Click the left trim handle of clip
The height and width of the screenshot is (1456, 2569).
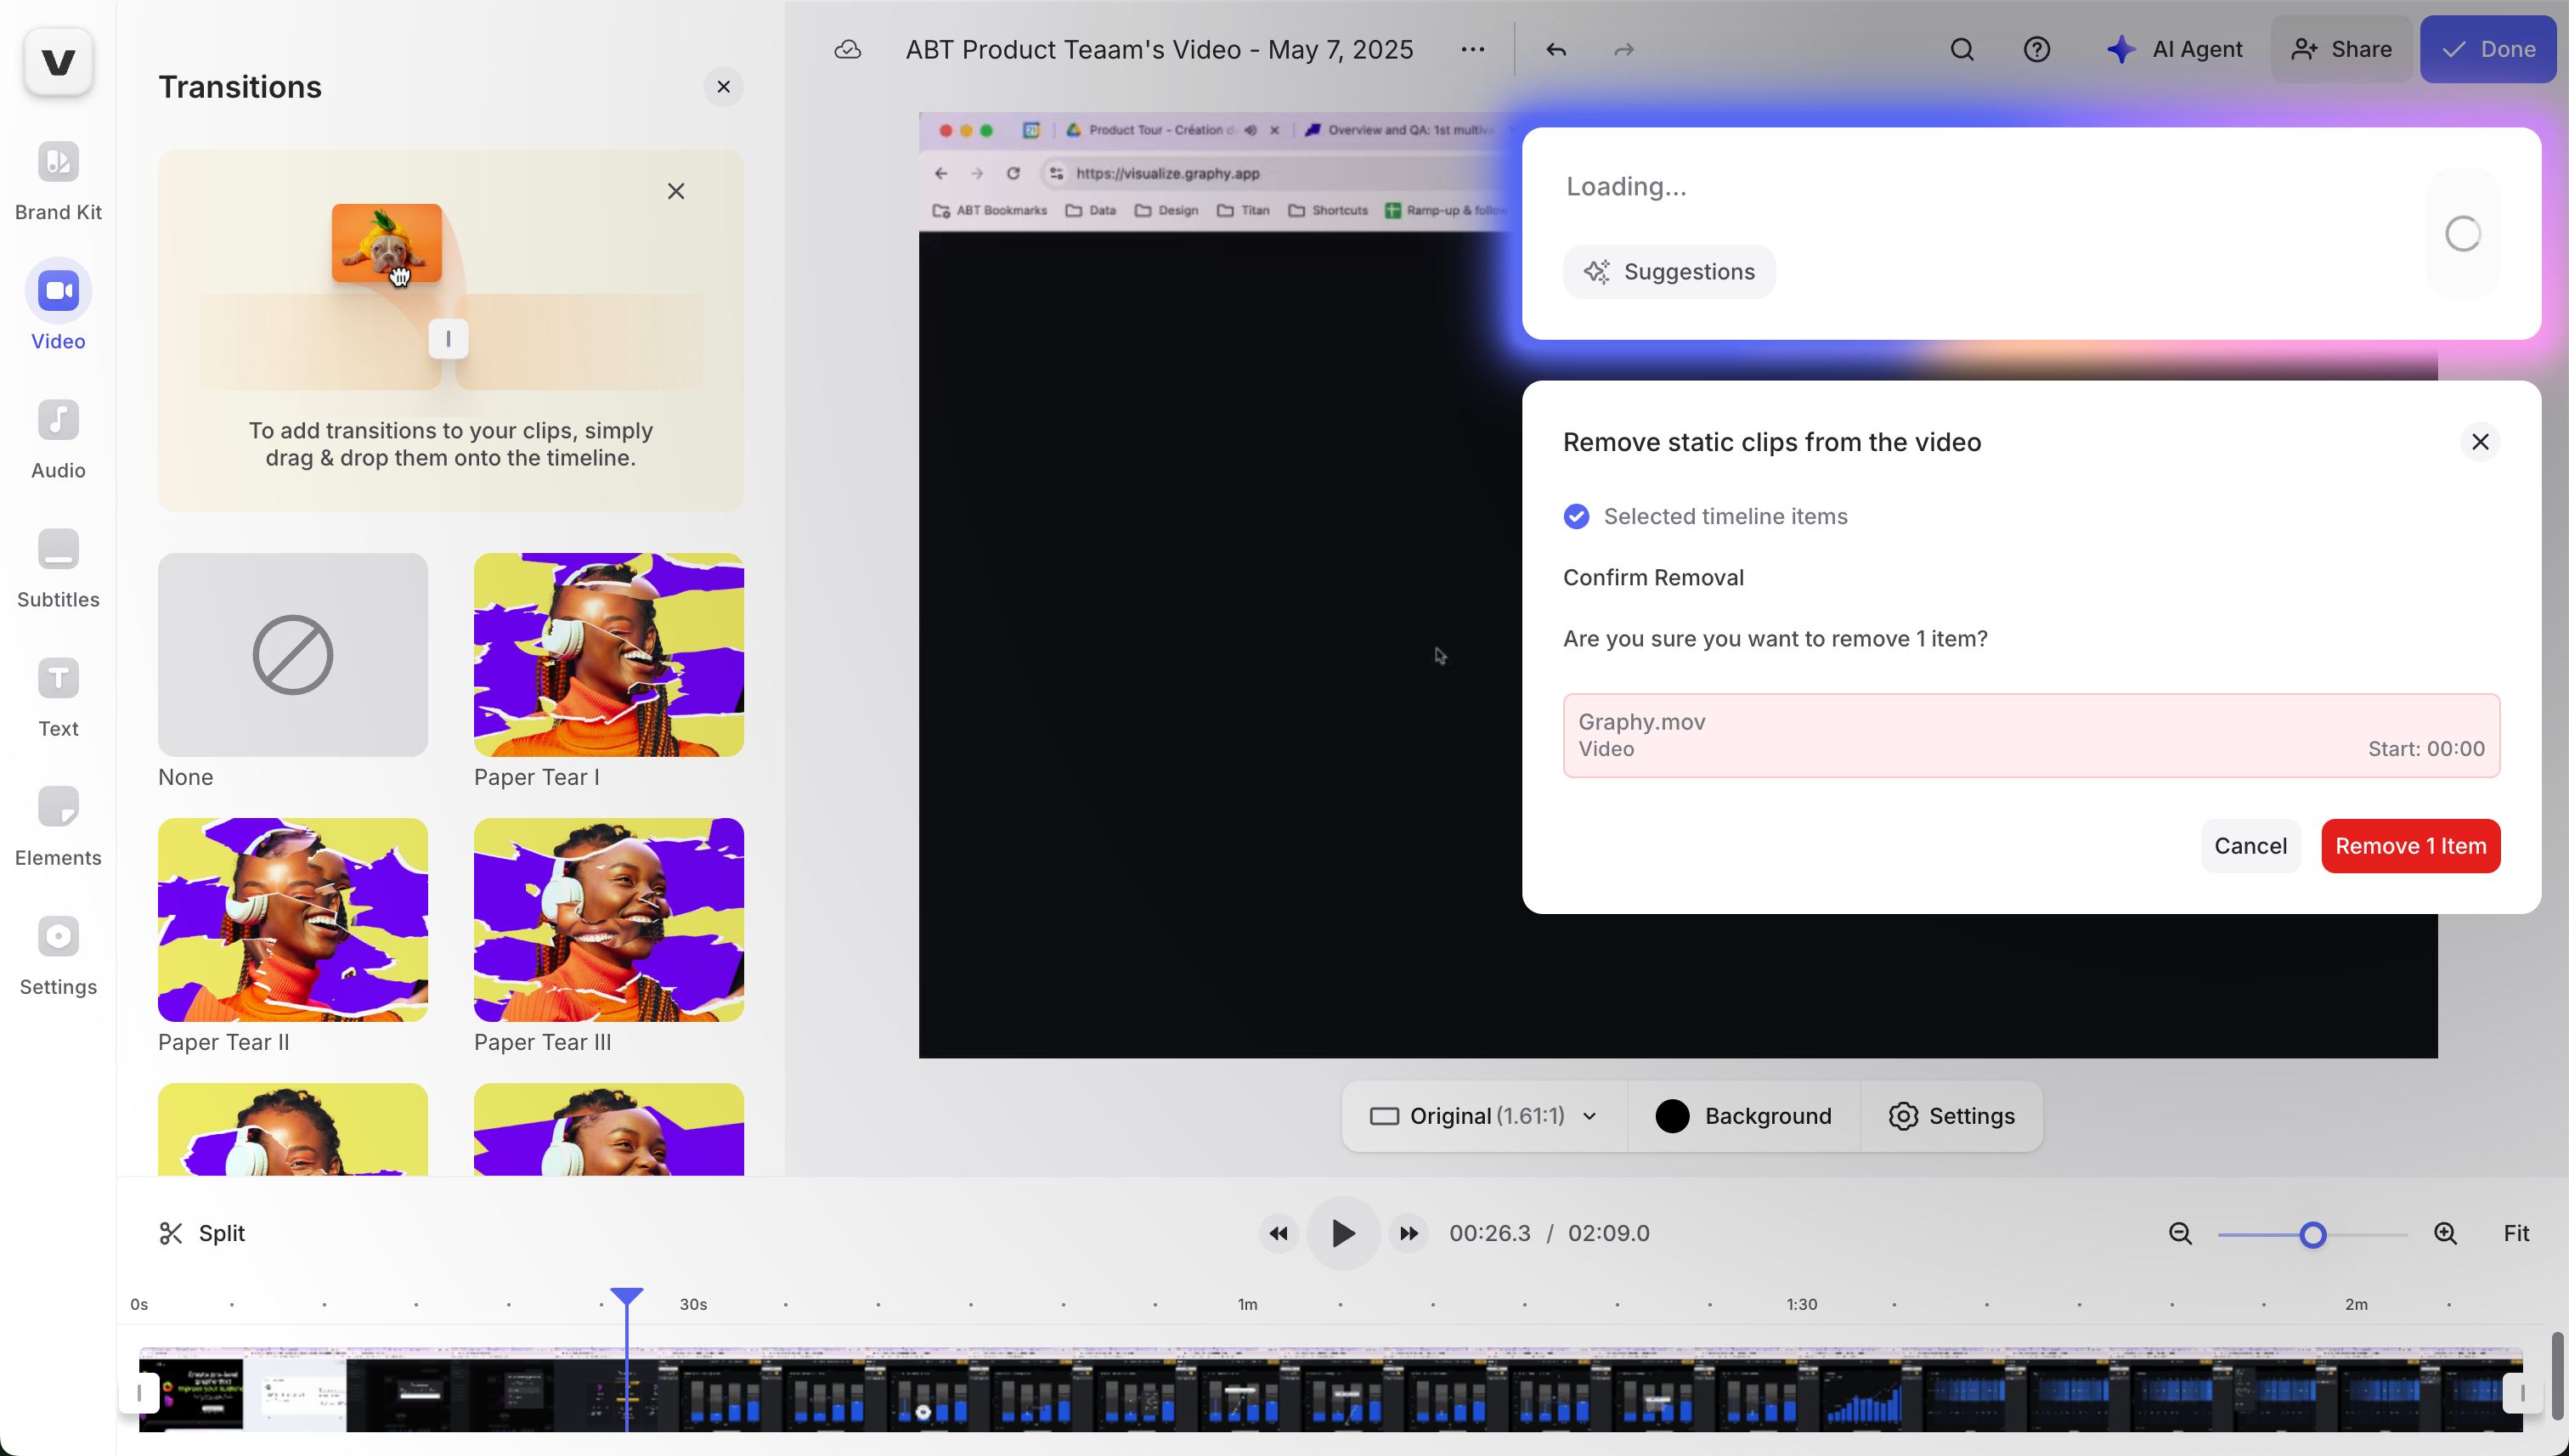(139, 1392)
